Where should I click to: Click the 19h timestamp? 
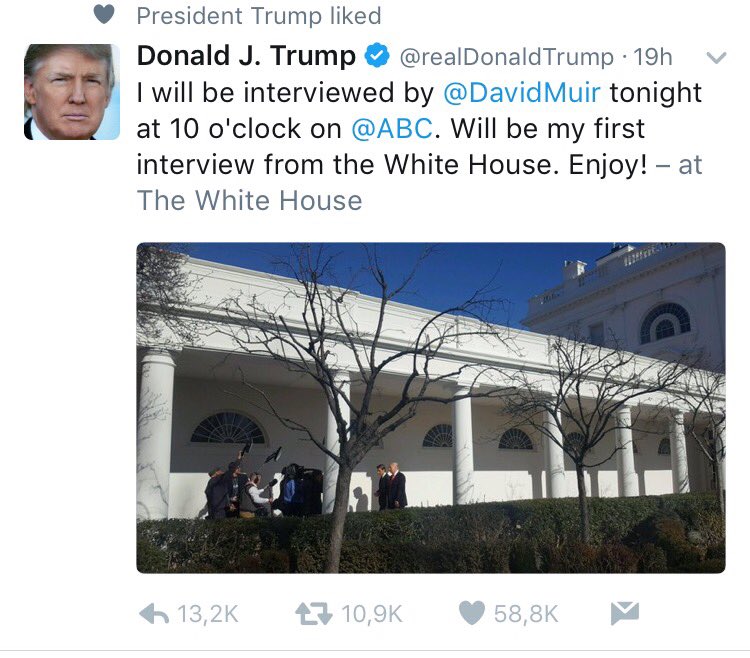tap(652, 57)
